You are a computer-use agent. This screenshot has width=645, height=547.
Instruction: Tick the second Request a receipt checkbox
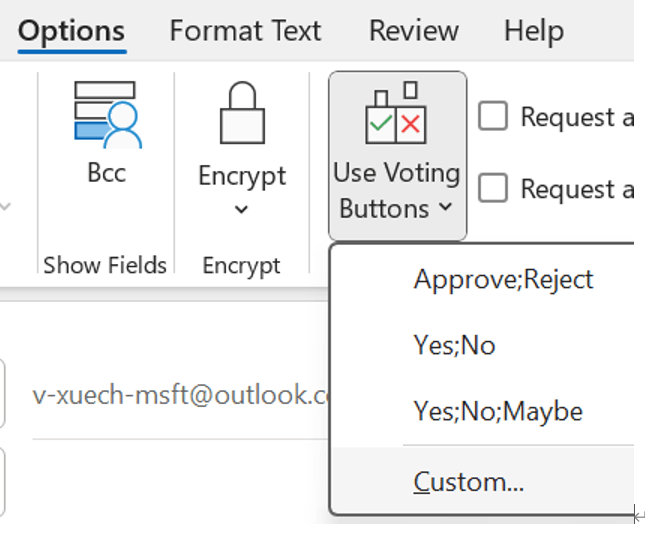pyautogui.click(x=492, y=188)
